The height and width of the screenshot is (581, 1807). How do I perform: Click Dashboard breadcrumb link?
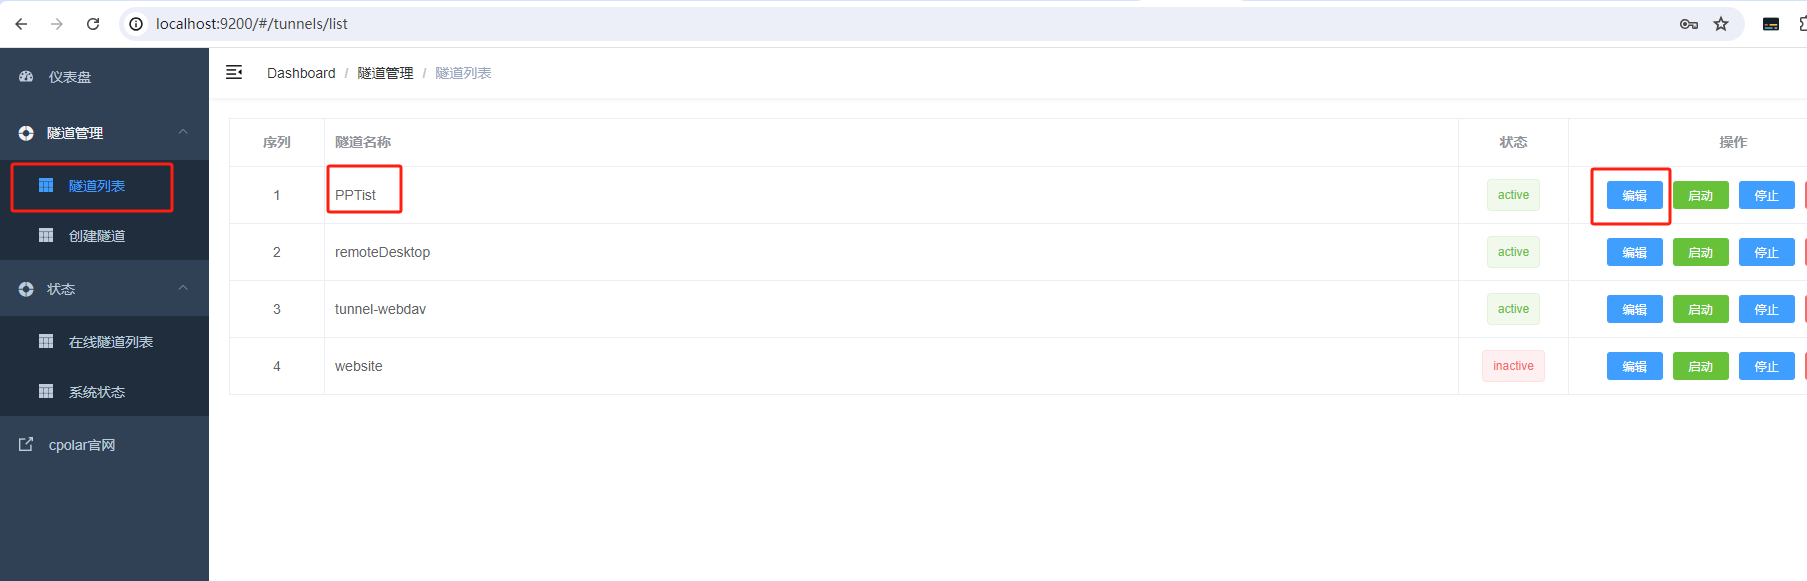[301, 73]
